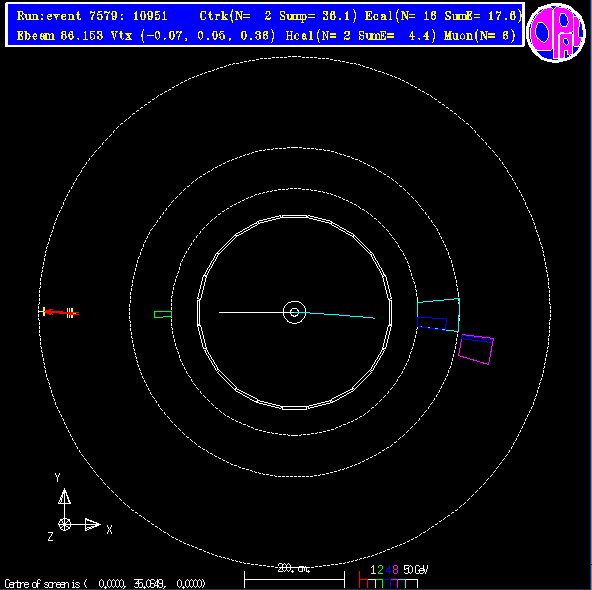
Task: Click the GeV energy color legend
Action: pyautogui.click(x=393, y=576)
